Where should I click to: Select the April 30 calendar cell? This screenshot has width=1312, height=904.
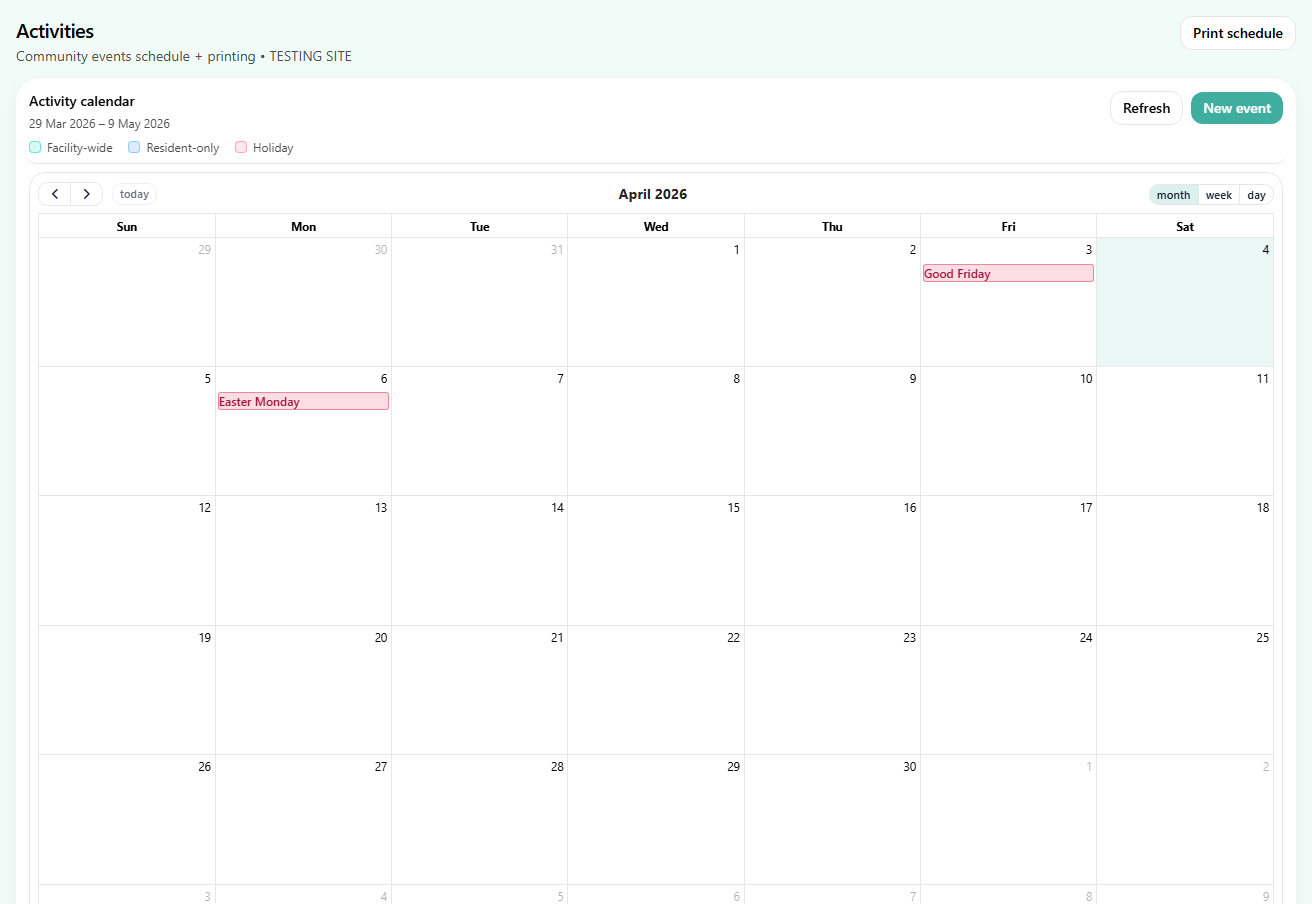coord(832,820)
